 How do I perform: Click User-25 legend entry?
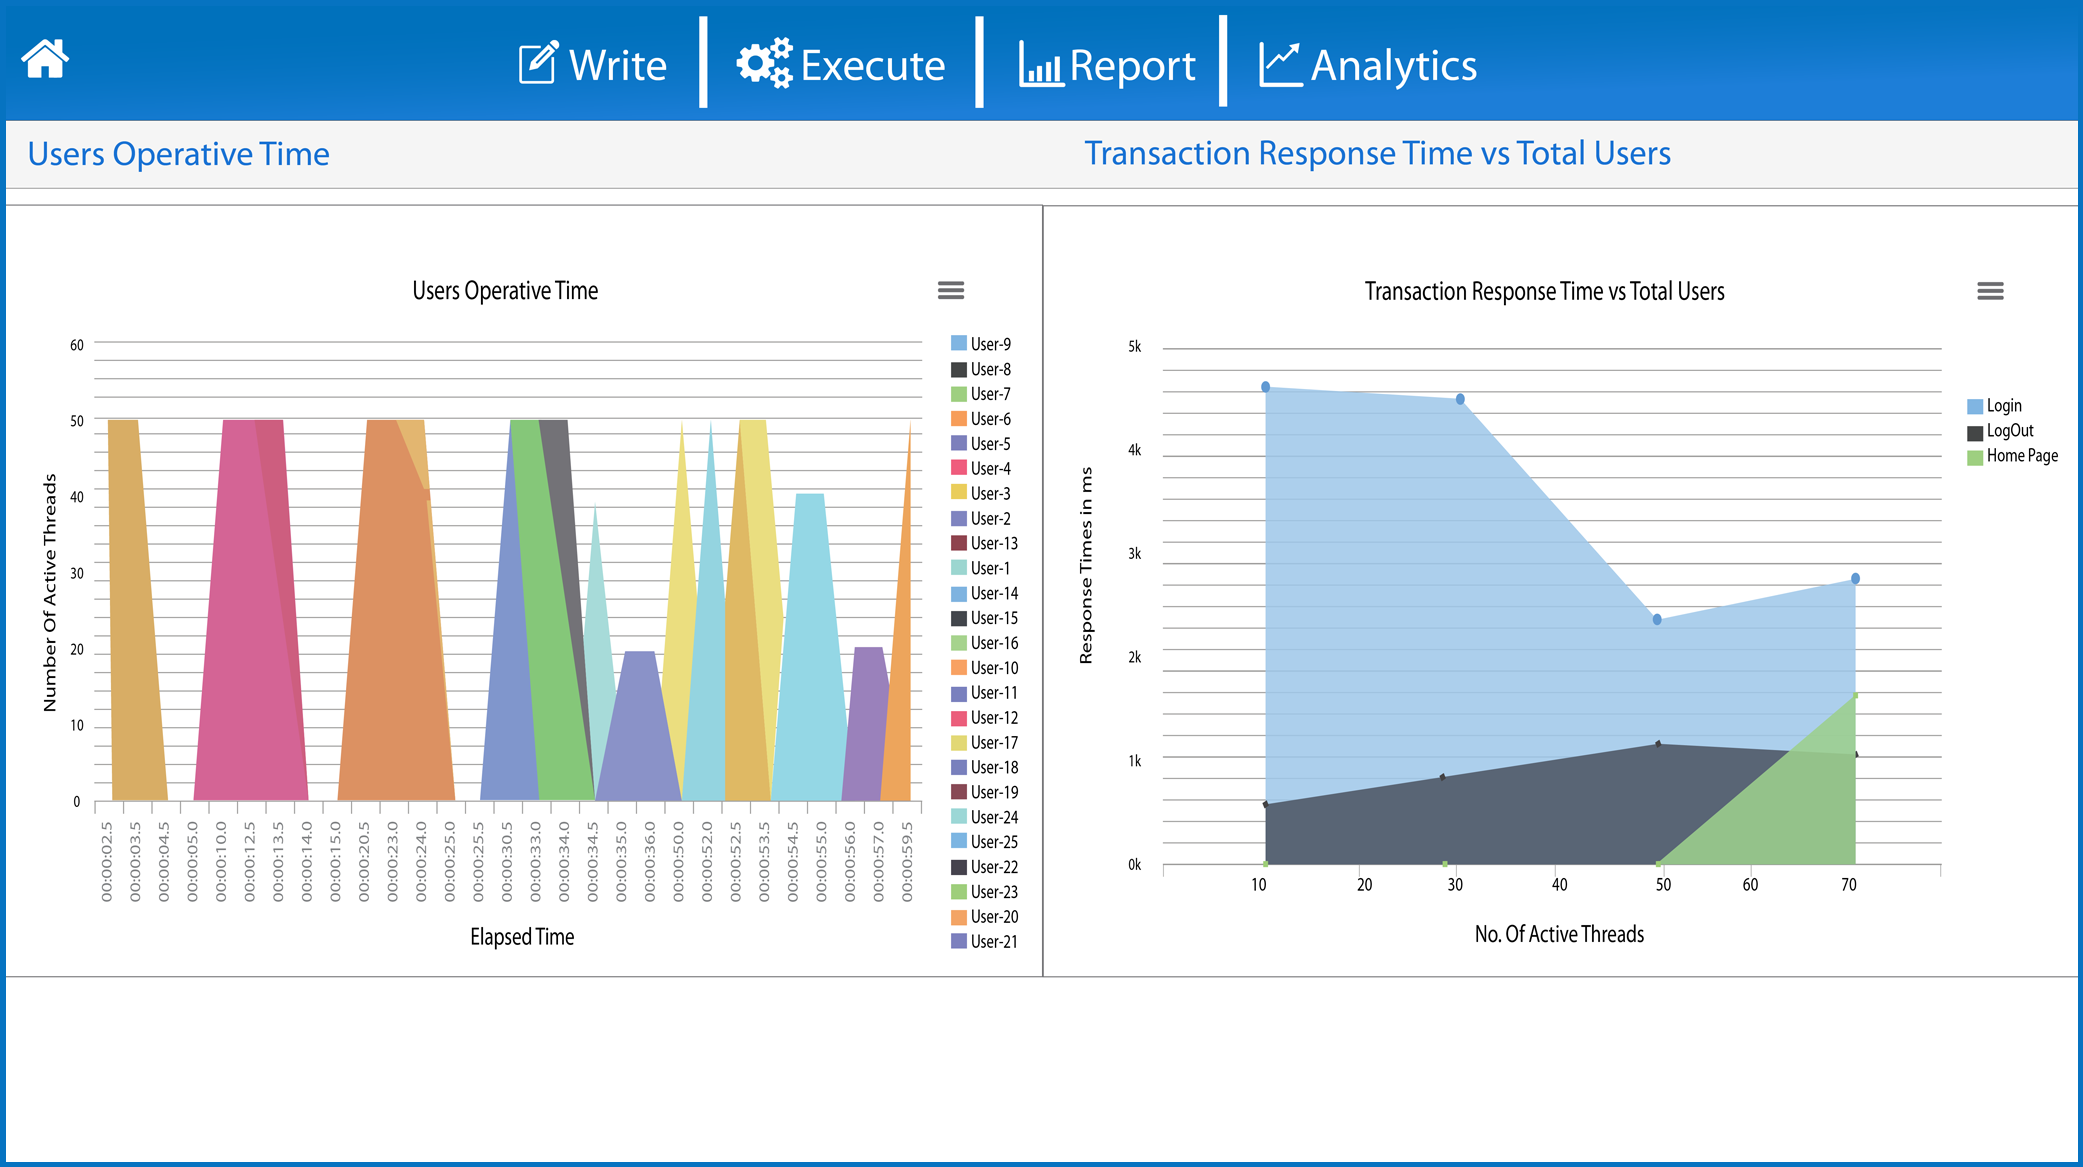click(985, 842)
